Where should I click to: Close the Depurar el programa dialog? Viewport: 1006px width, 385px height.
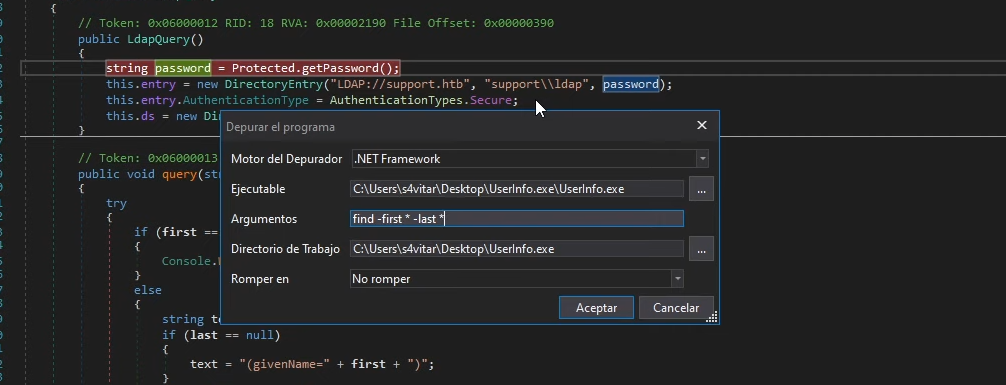[x=702, y=125]
